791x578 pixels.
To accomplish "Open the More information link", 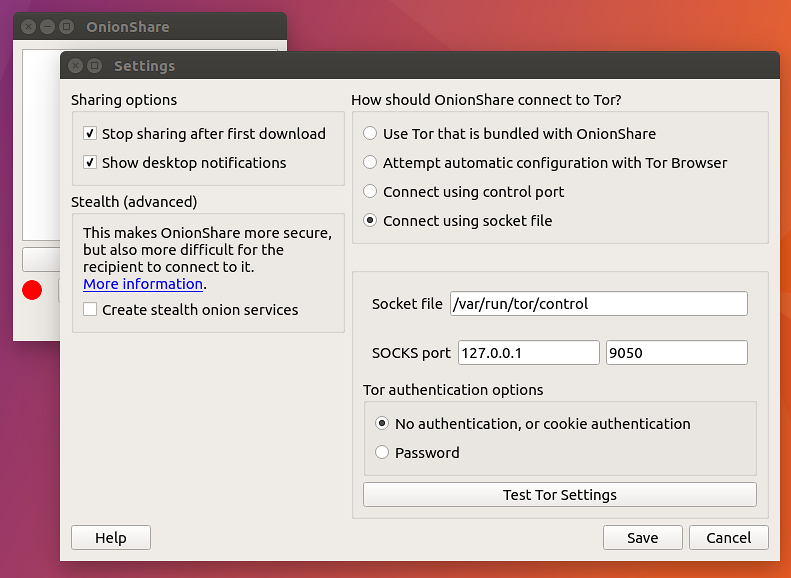I will [143, 284].
